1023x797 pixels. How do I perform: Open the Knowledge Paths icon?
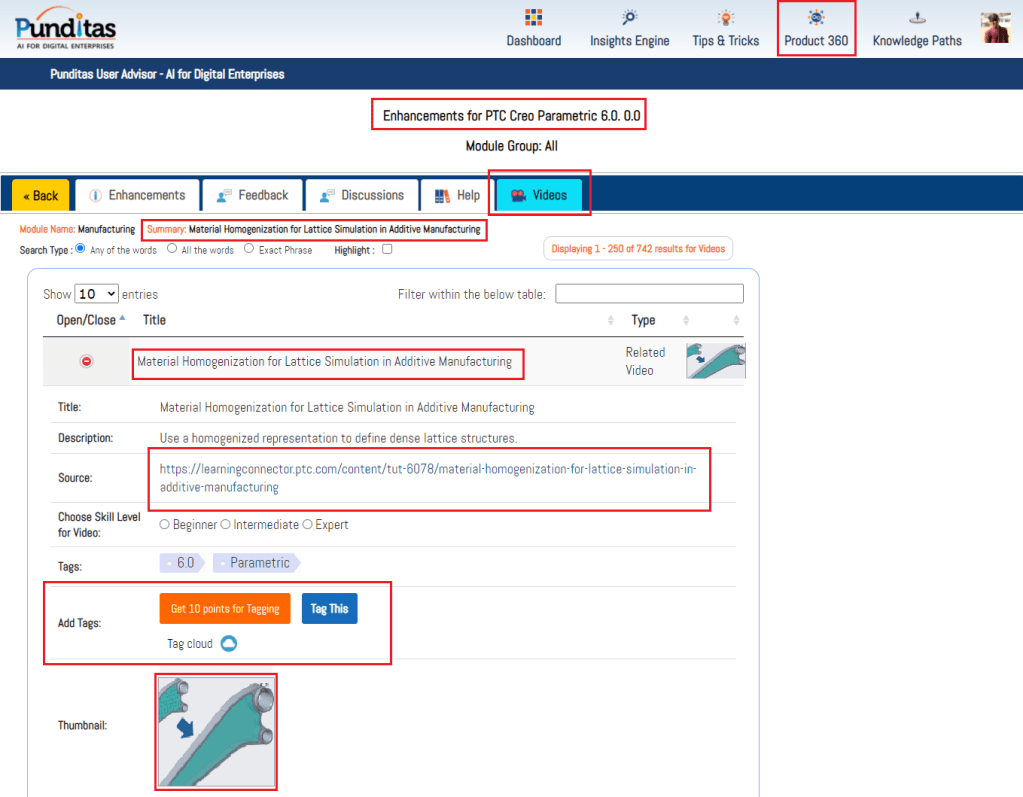pyautogui.click(x=916, y=18)
